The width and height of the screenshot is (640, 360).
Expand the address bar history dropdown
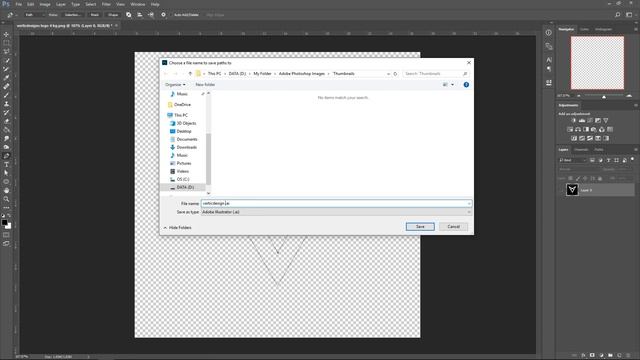point(388,73)
